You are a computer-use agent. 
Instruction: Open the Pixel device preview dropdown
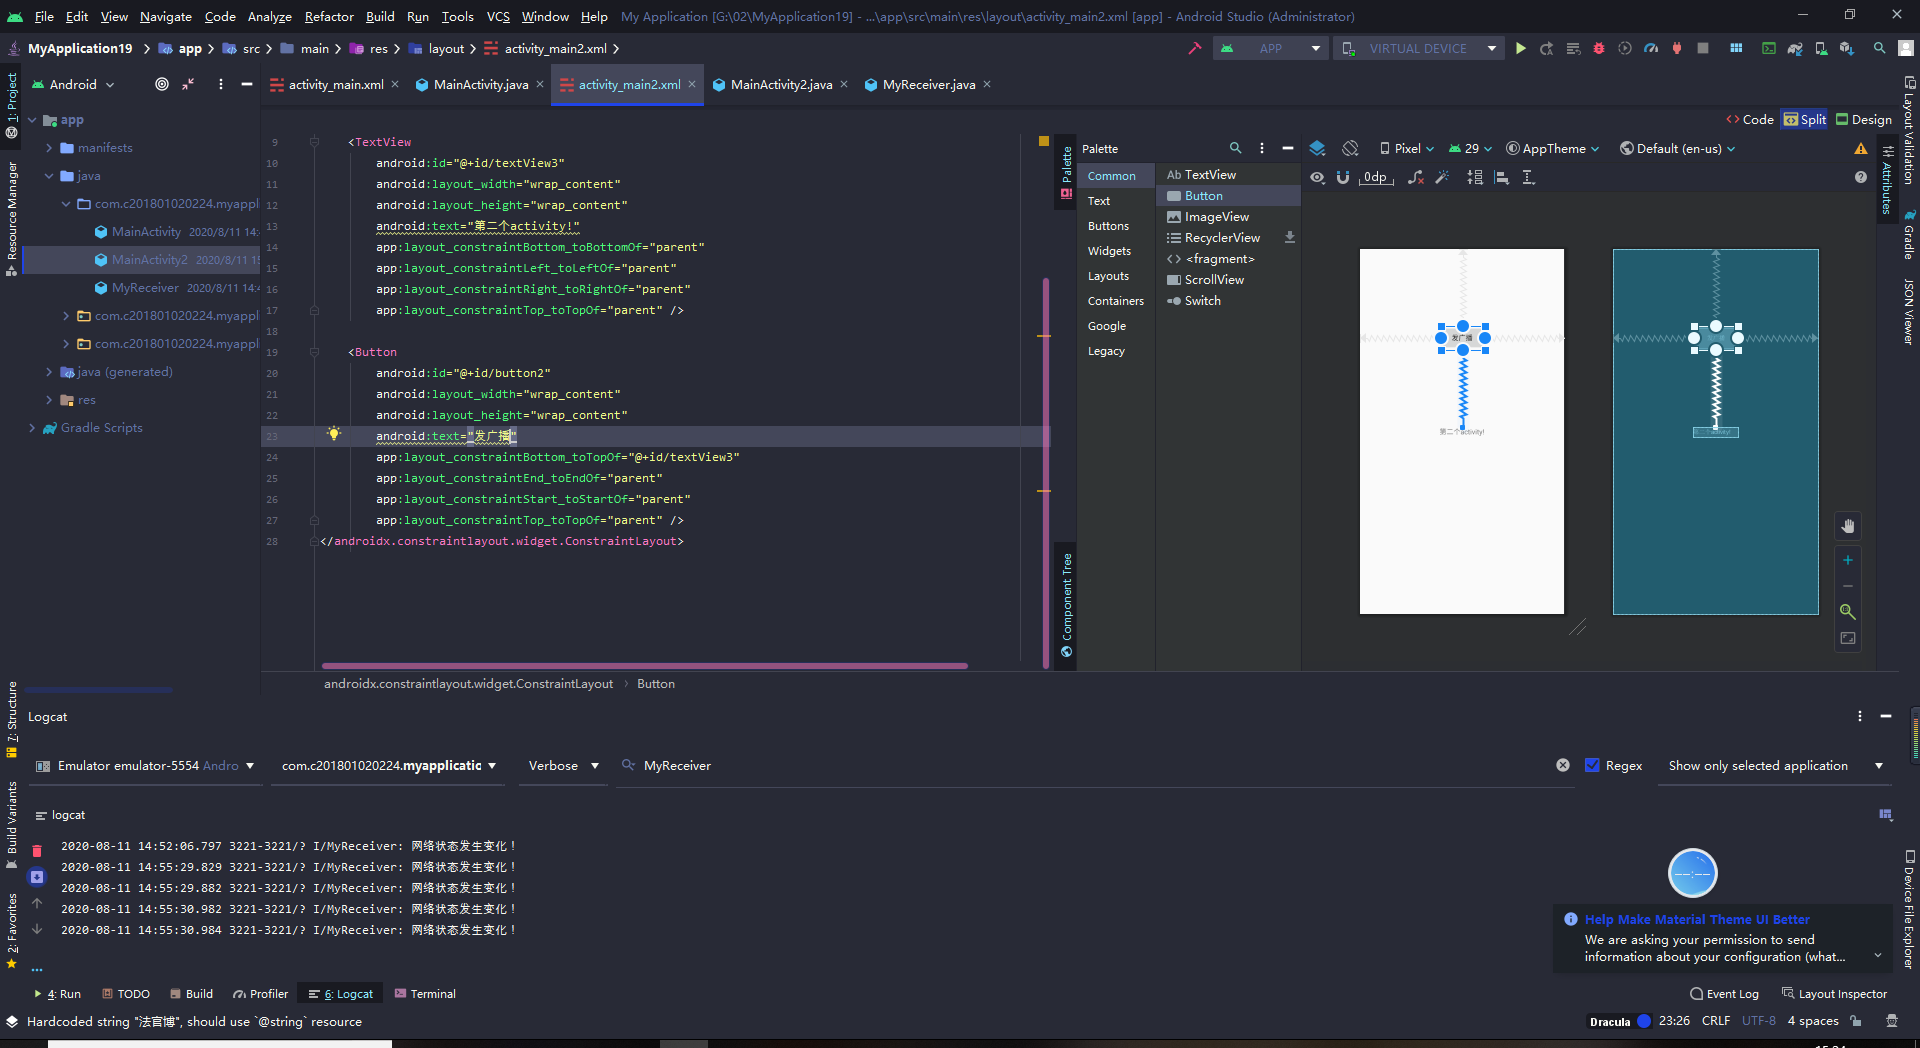tap(1406, 148)
